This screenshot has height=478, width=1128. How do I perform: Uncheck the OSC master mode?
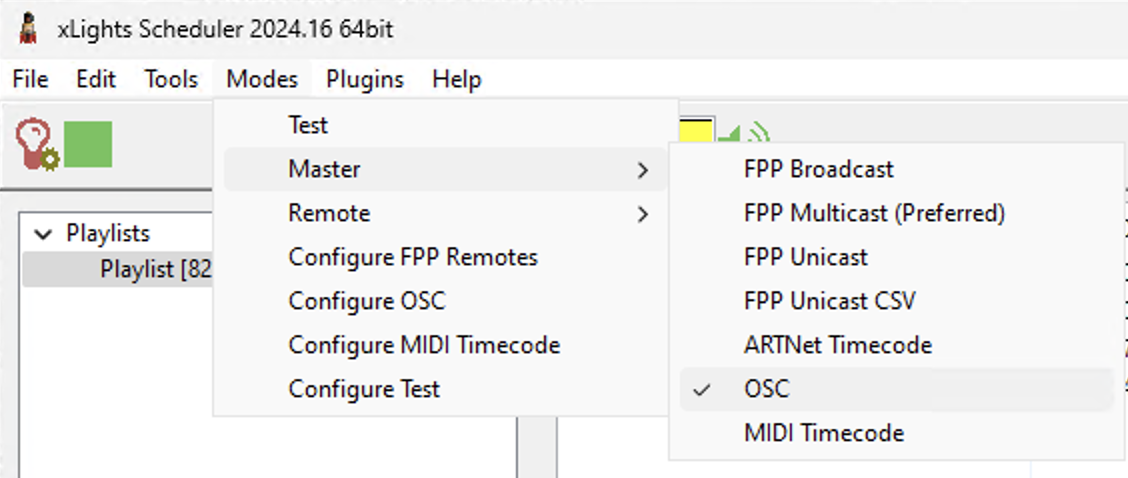coord(767,389)
